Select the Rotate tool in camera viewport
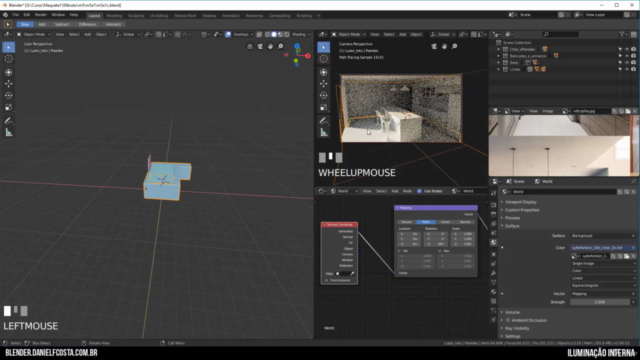The height and width of the screenshot is (360, 640). (324, 96)
